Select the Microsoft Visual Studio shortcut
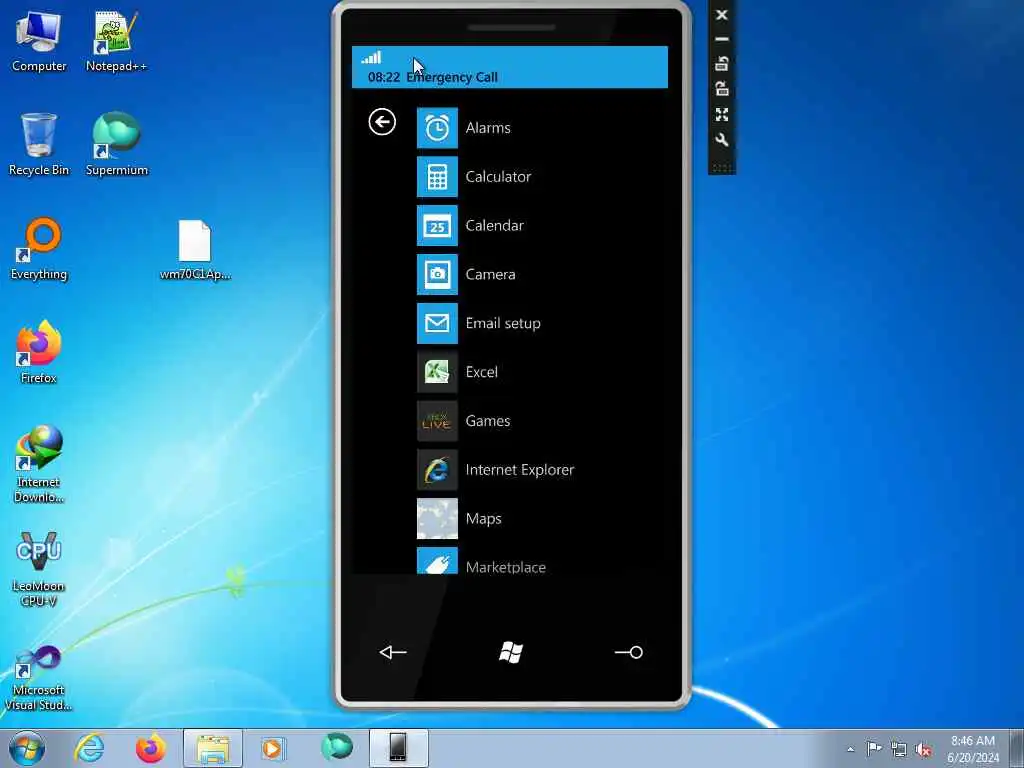Viewport: 1024px width, 768px height. pyautogui.click(x=39, y=677)
